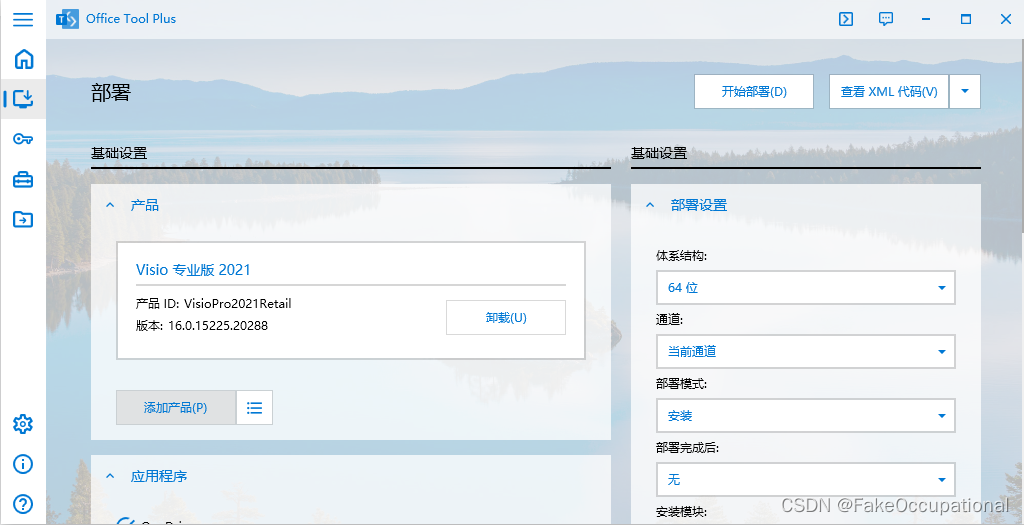Open the Activate key icon page
Image resolution: width=1024 pixels, height=525 pixels.
(23, 138)
